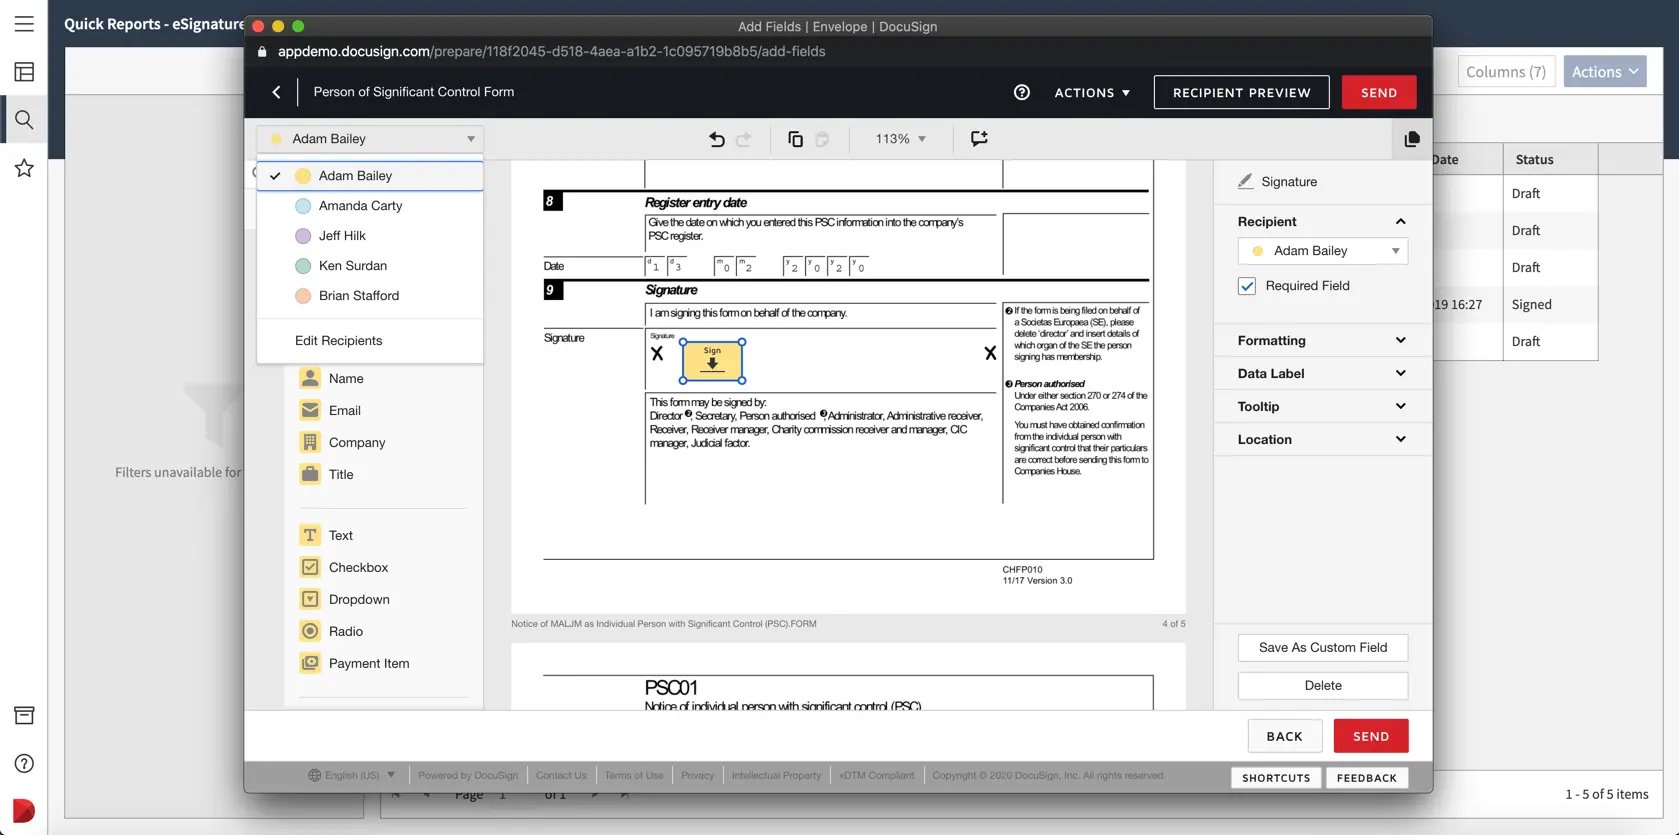This screenshot has height=835, width=1679.
Task: Open Columns (7) in Quick Reports window
Action: pyautogui.click(x=1505, y=72)
